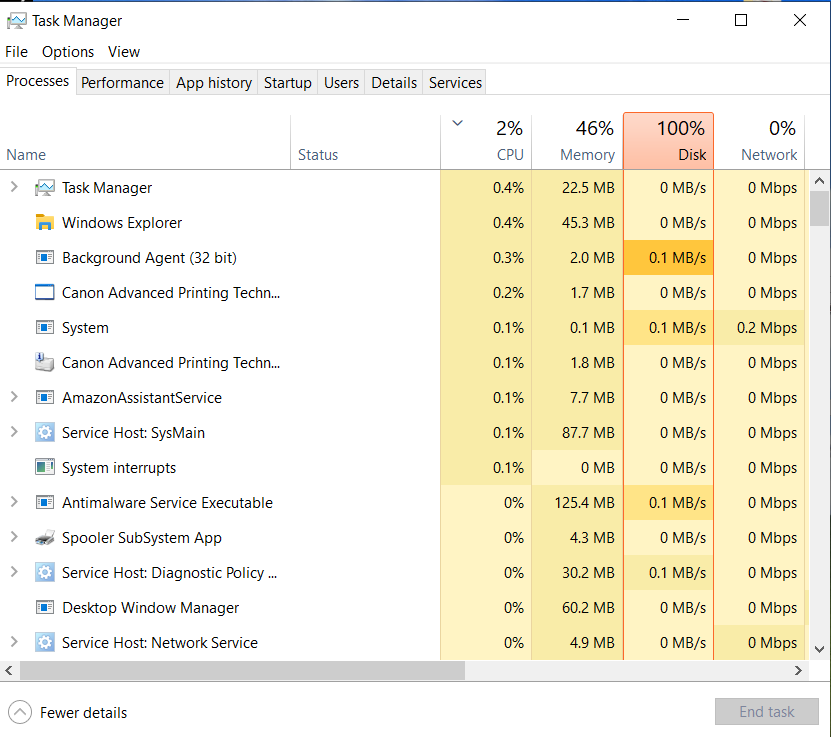Switch to the Performance tab
Viewport: 831px width, 737px height.
click(122, 83)
